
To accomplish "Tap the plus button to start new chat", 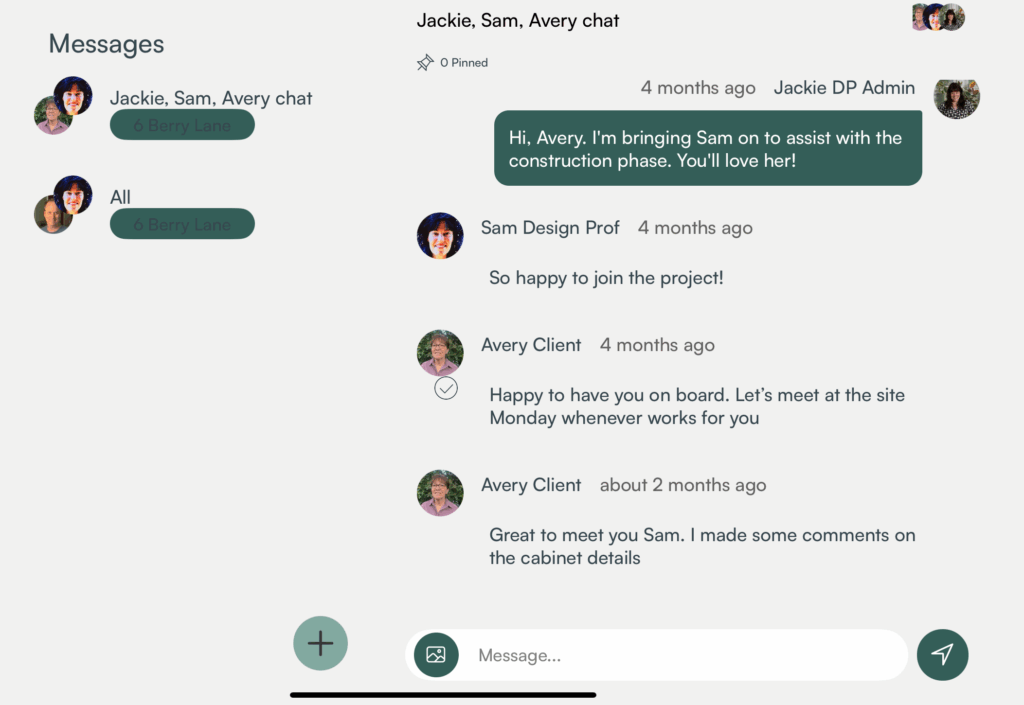I will (320, 643).
